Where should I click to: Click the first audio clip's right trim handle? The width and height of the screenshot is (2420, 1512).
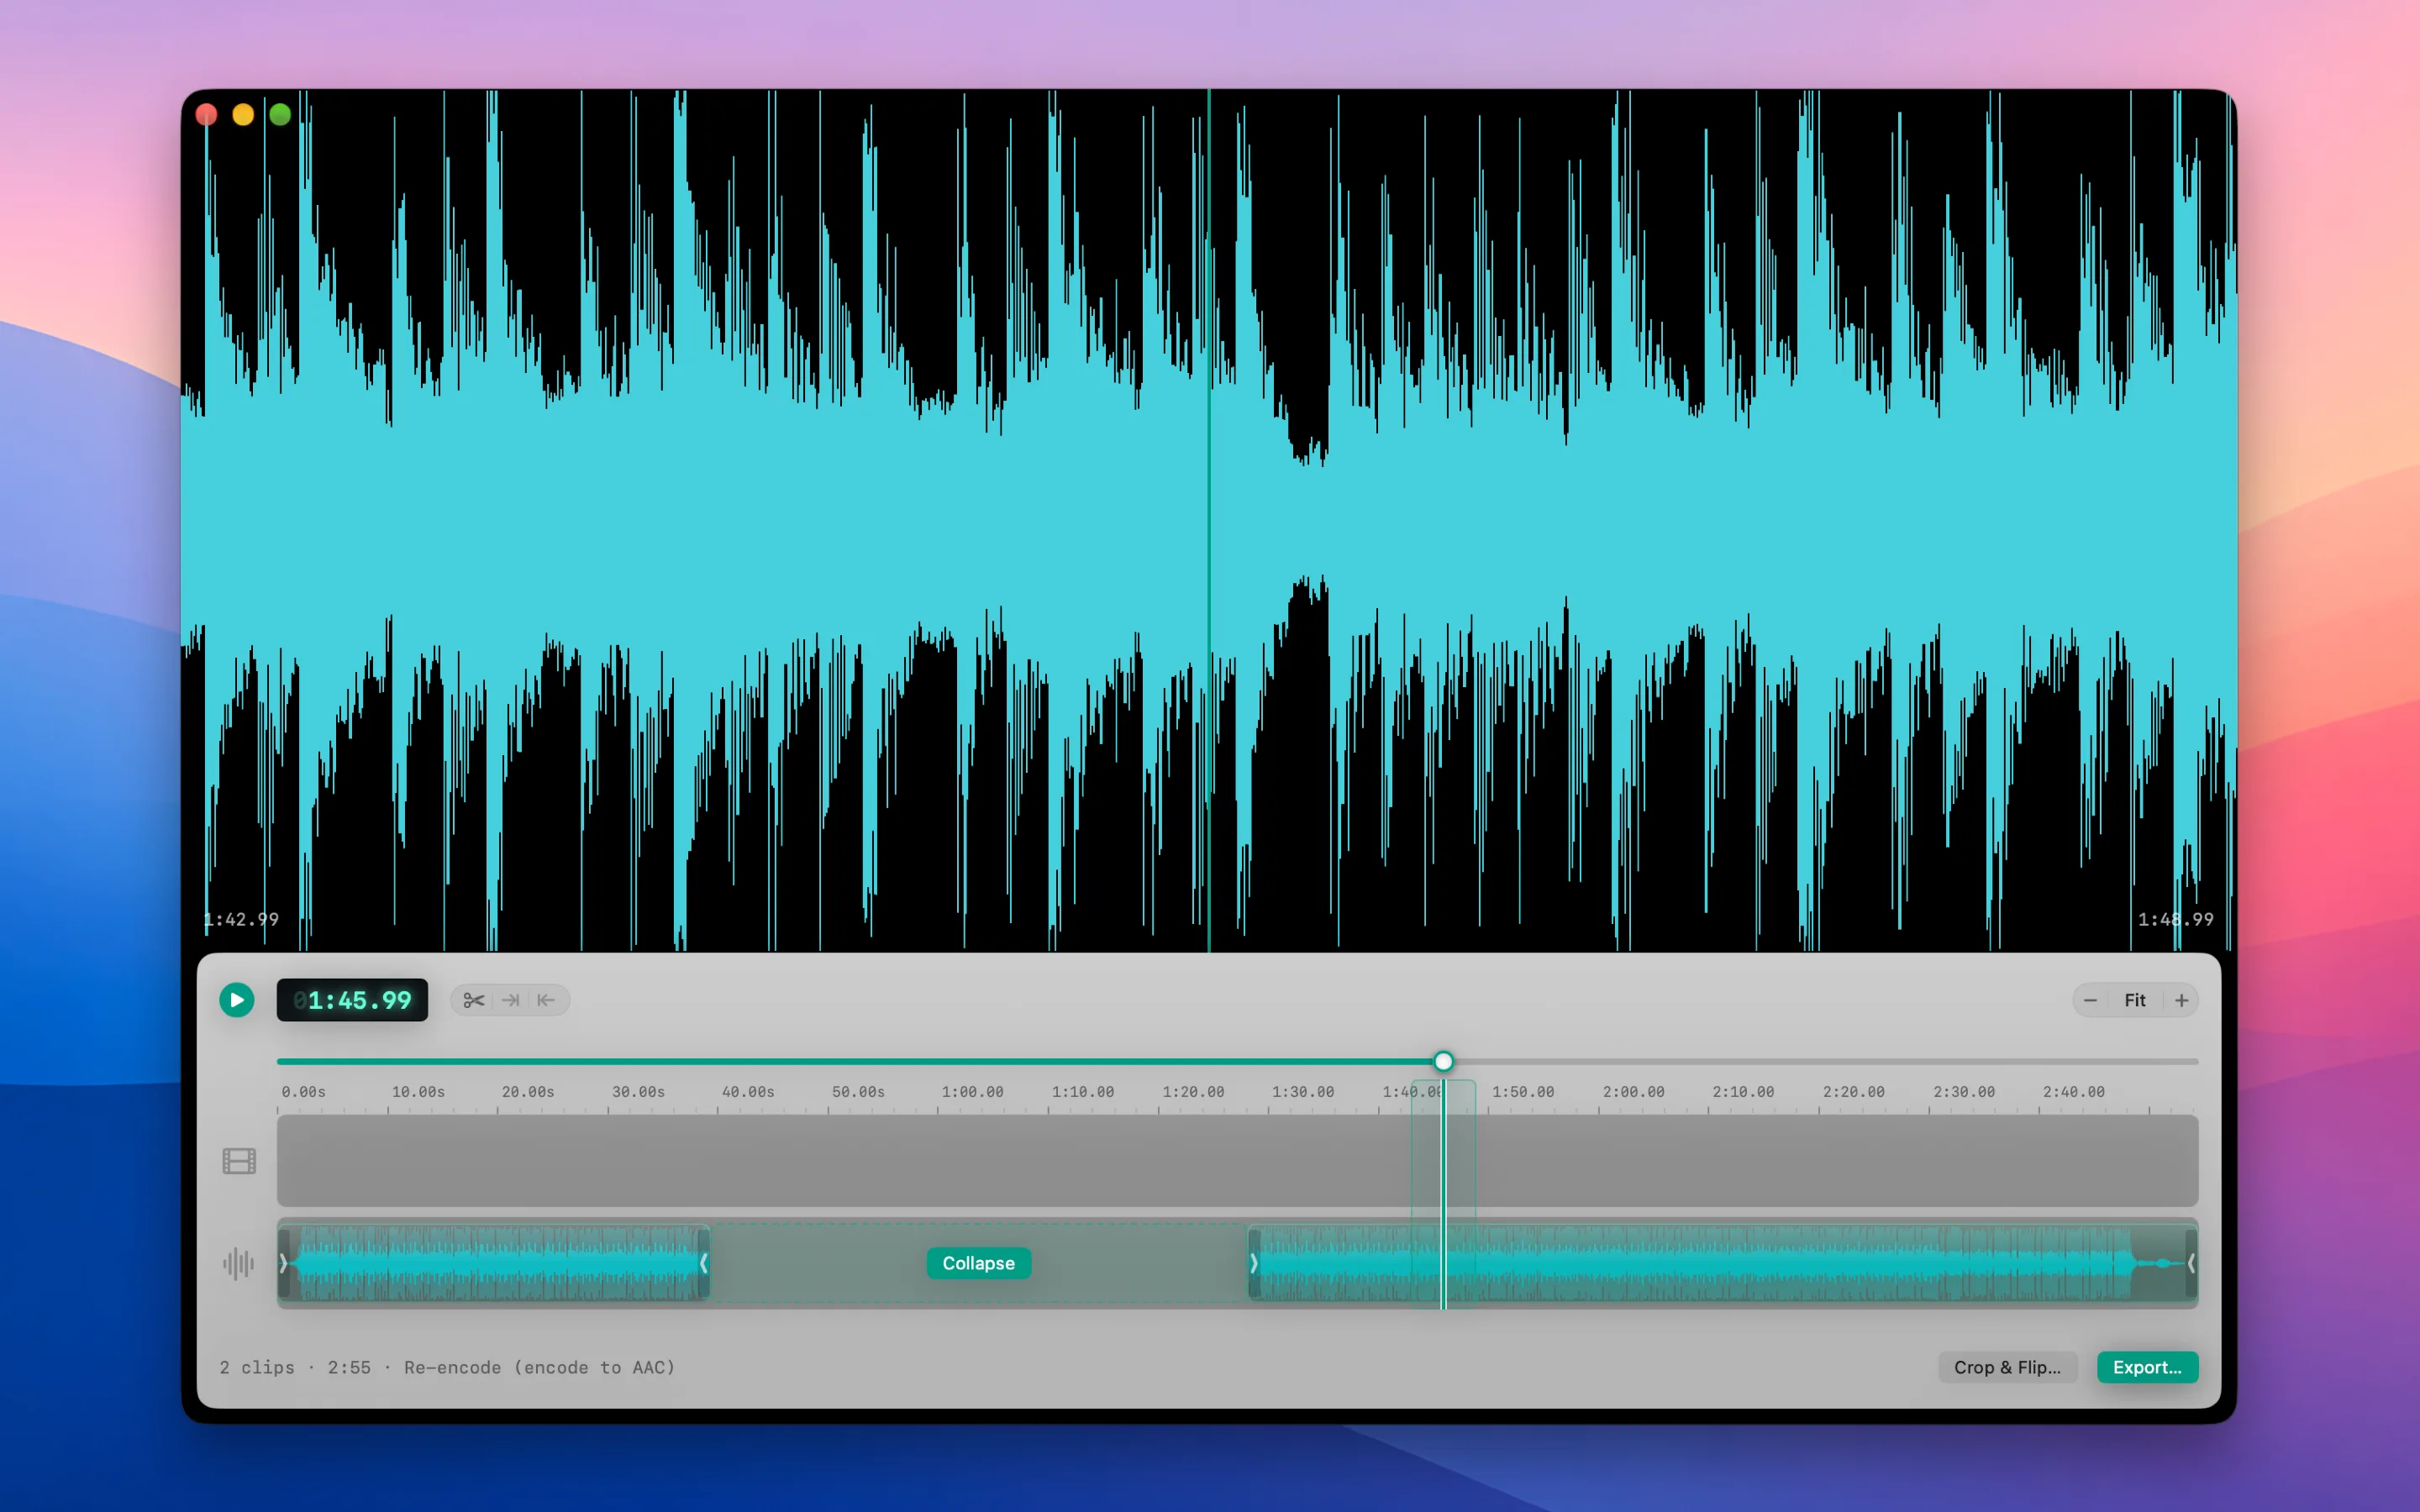703,1263
